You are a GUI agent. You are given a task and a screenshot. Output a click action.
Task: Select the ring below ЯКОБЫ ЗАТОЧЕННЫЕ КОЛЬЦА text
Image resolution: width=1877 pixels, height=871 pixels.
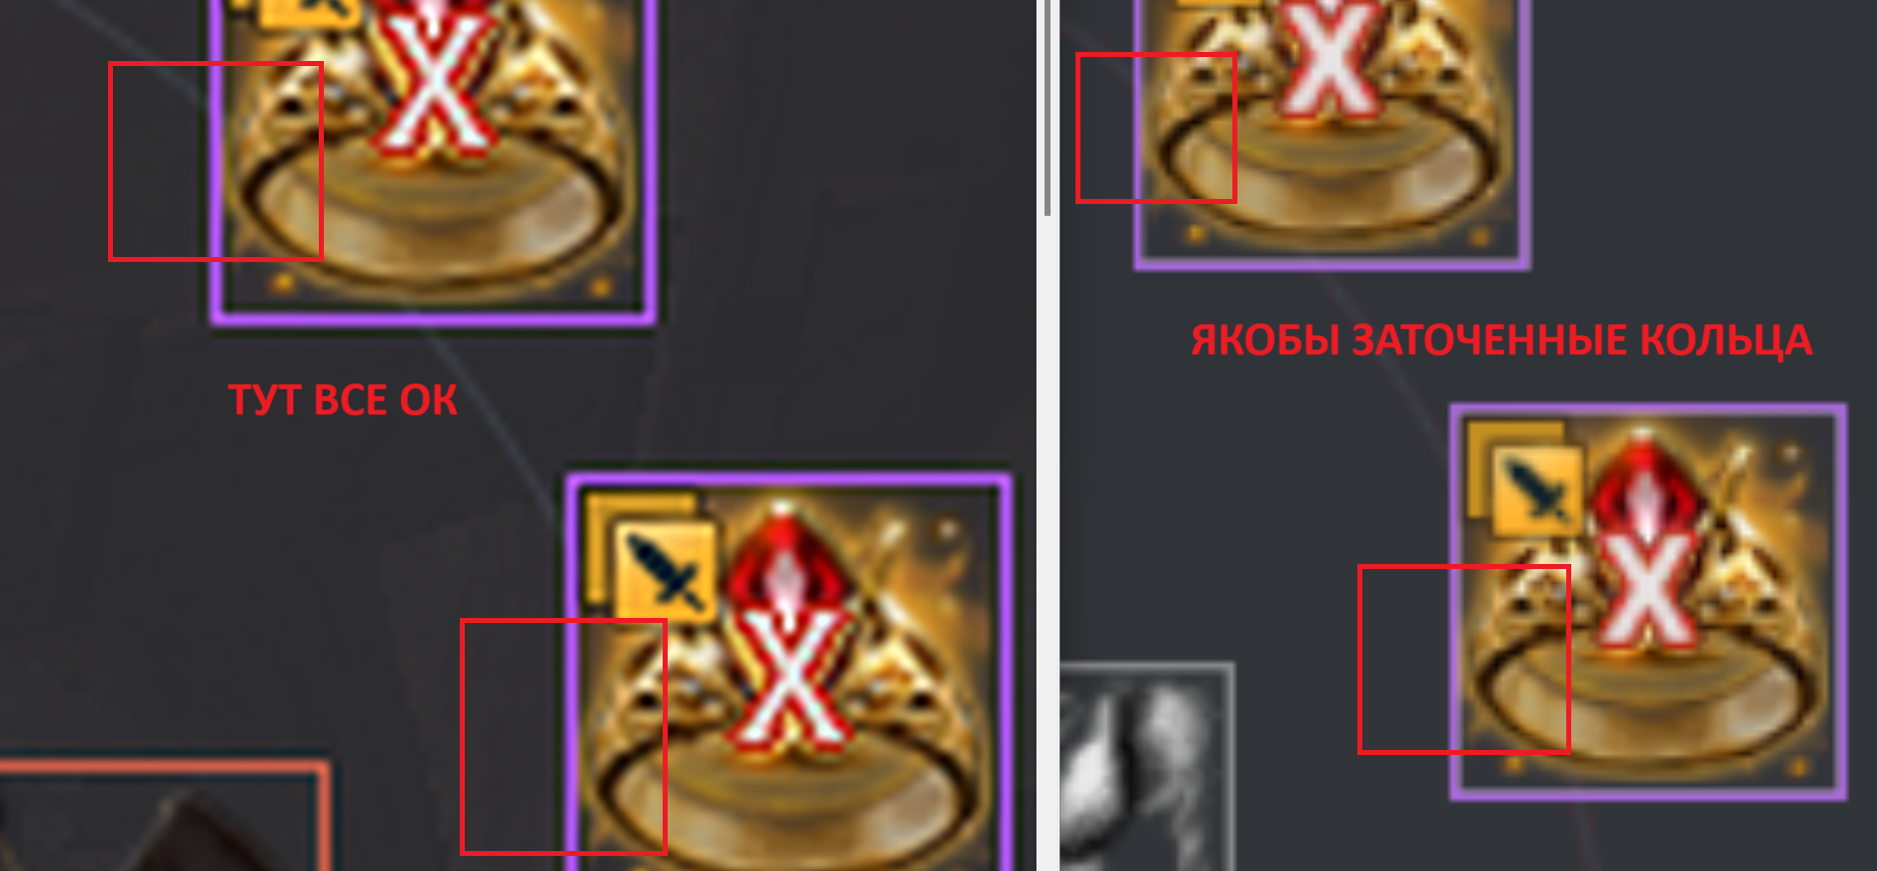(x=1648, y=602)
